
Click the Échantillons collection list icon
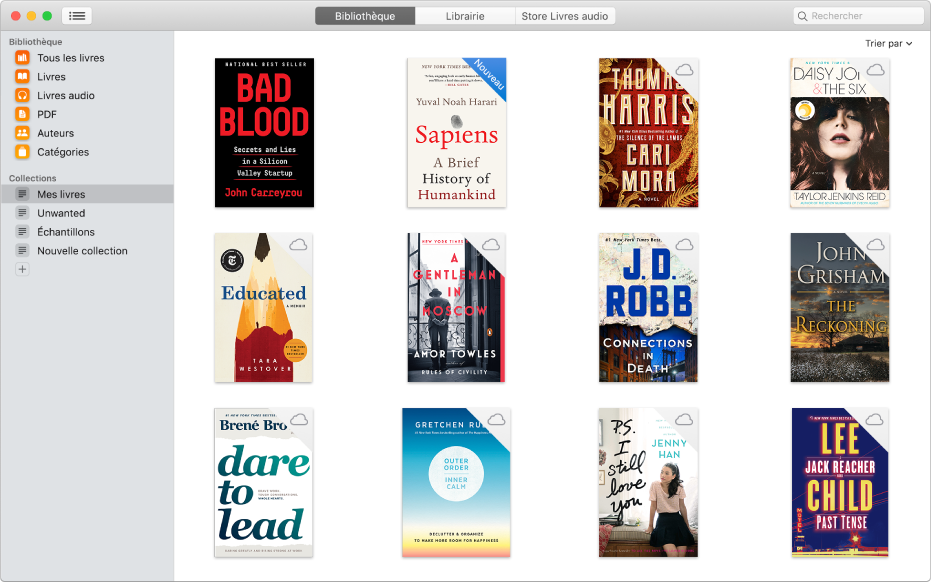[23, 232]
